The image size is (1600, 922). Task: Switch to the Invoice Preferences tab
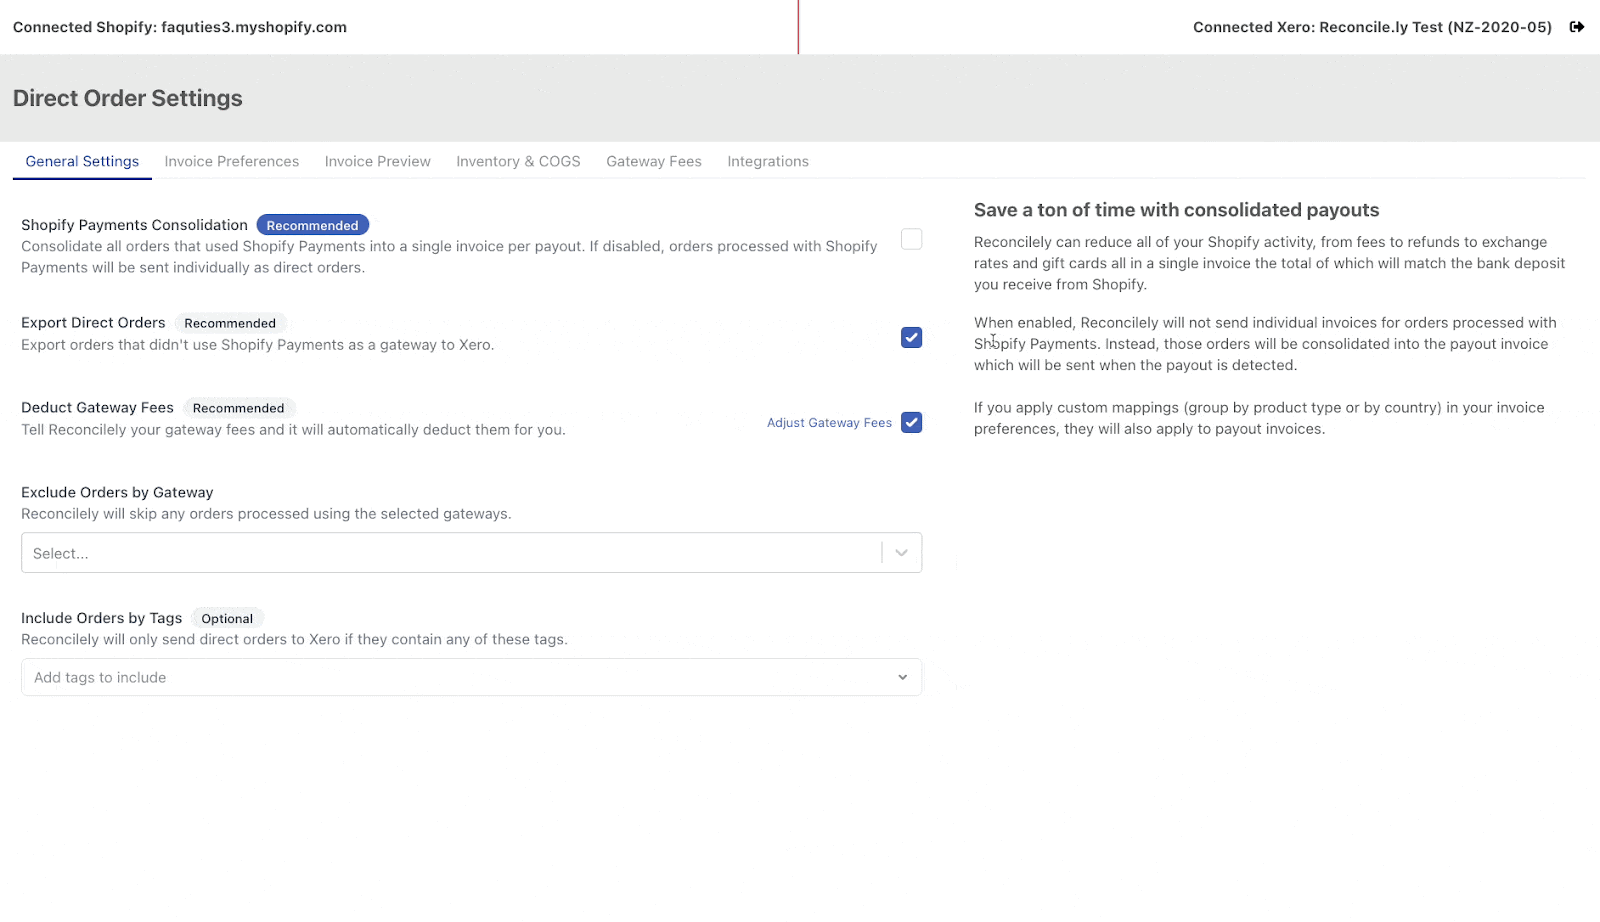coord(231,161)
